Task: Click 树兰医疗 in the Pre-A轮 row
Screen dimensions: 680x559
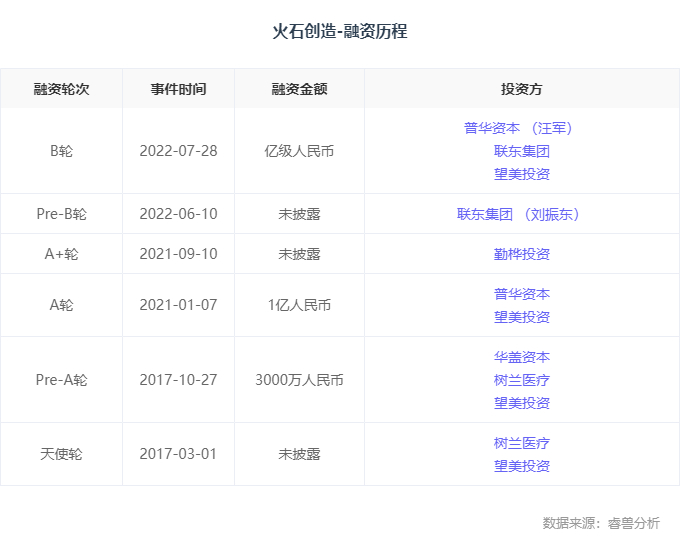Action: pyautogui.click(x=521, y=380)
